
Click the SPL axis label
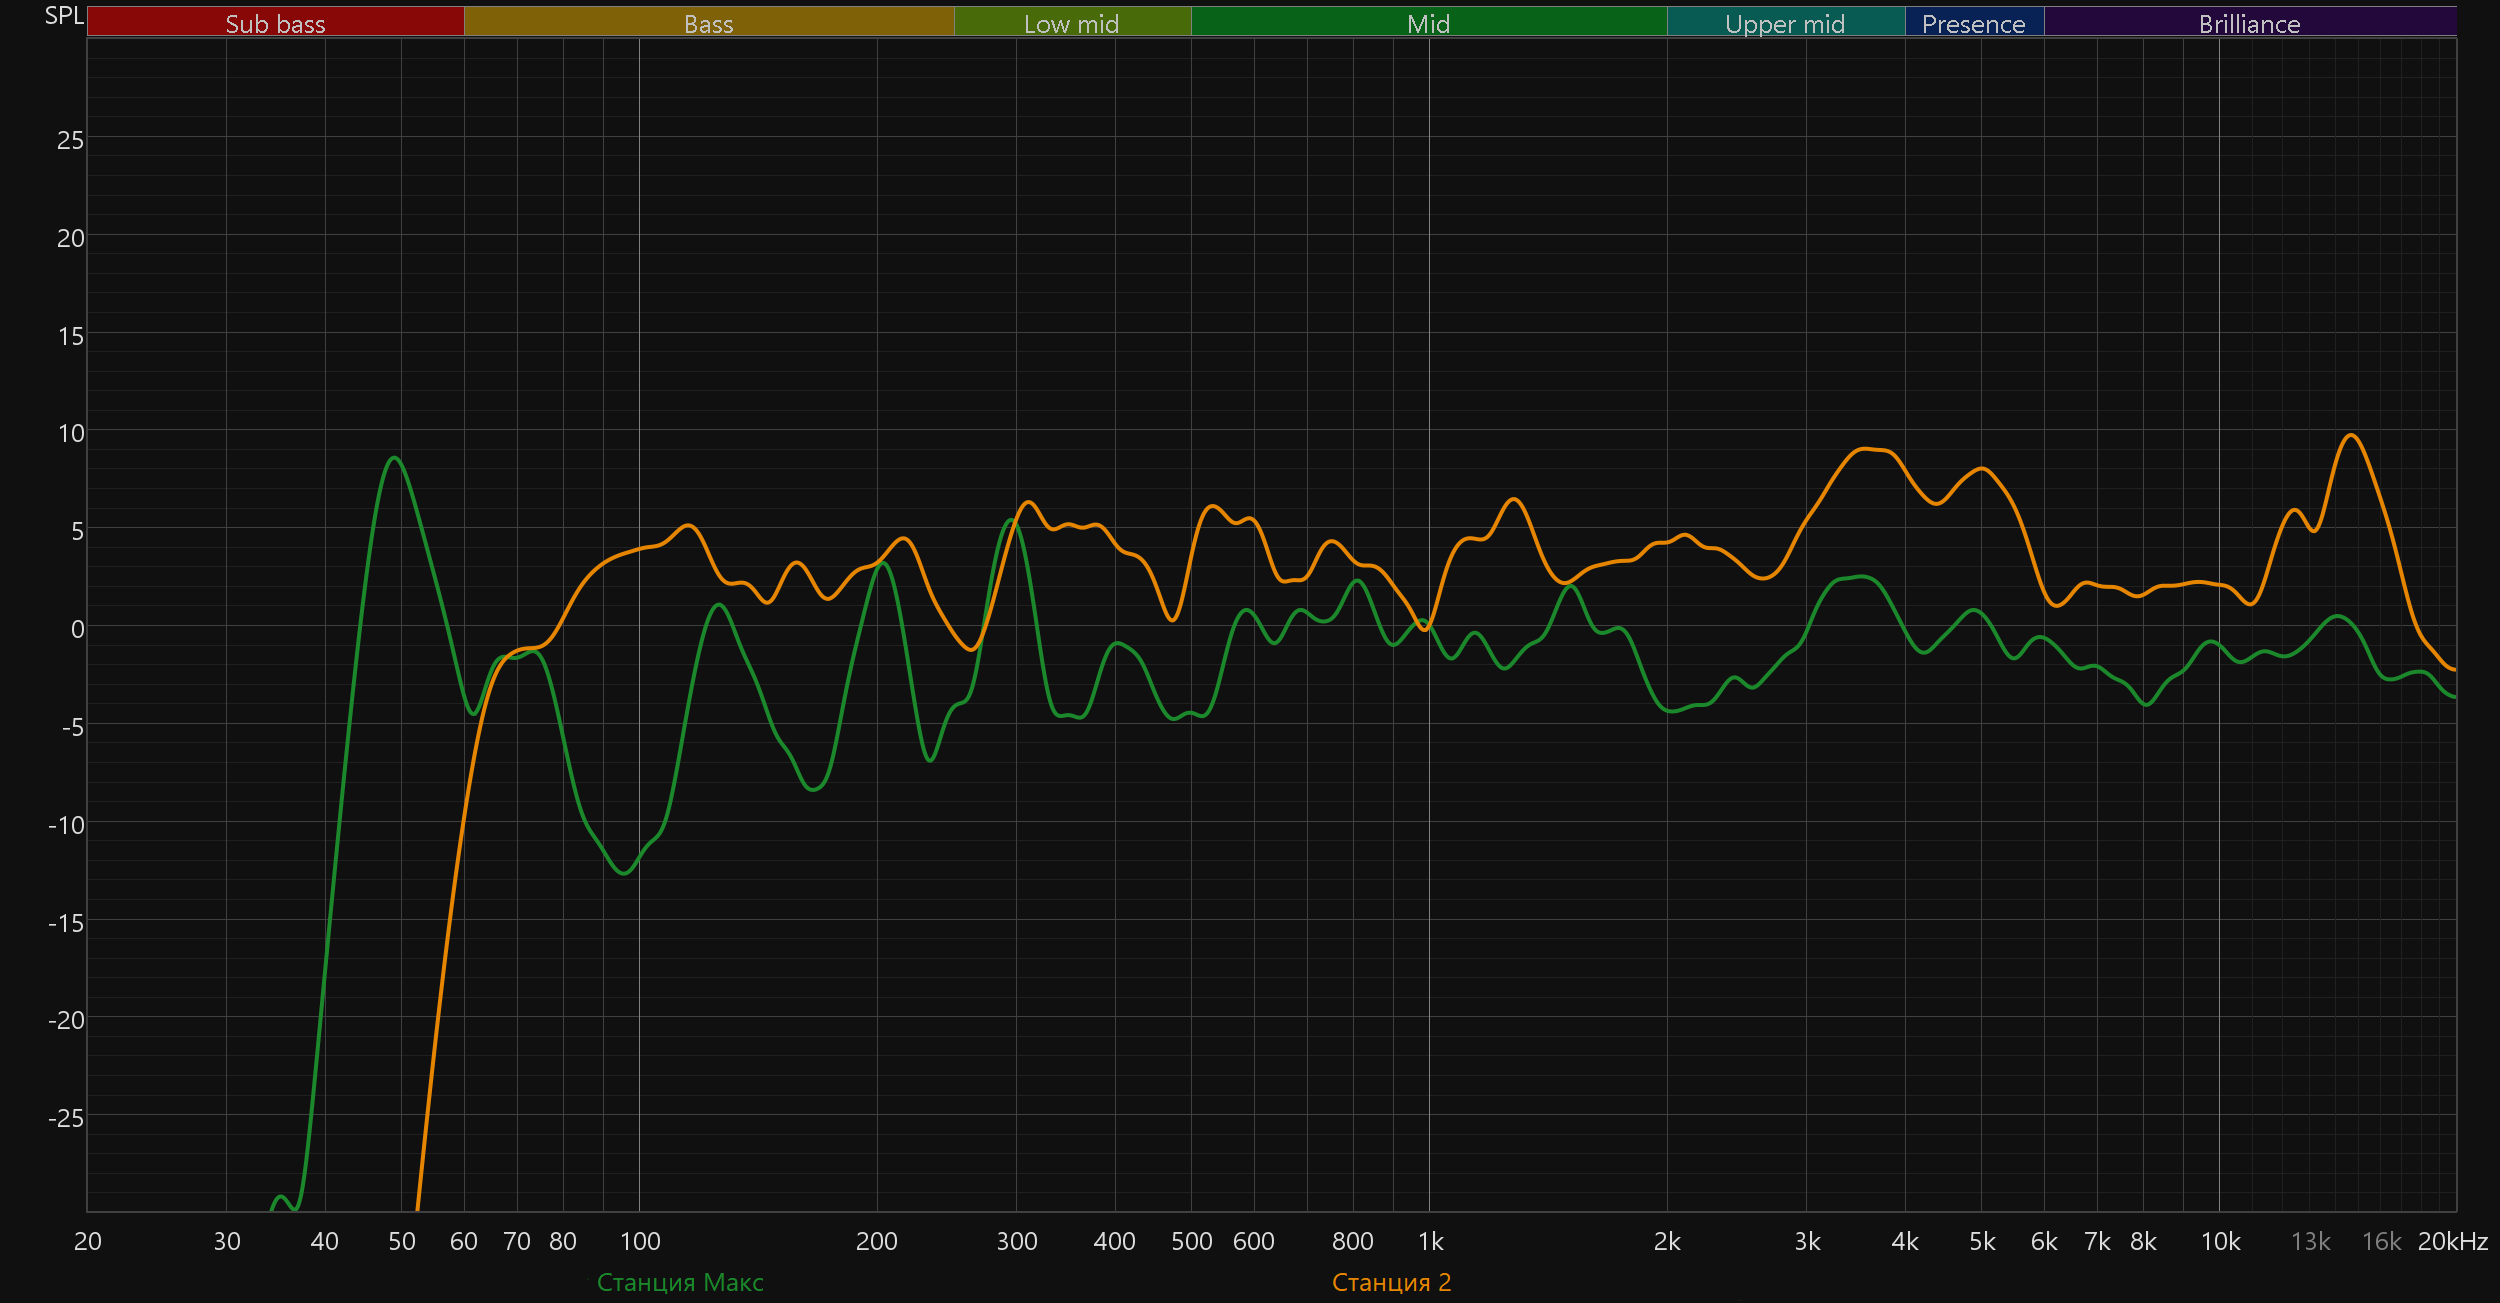point(64,16)
